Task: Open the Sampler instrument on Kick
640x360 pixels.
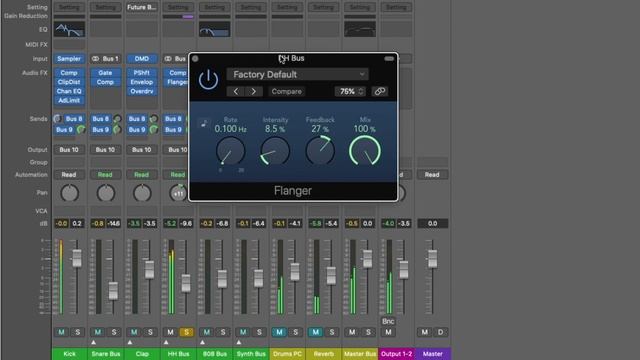Action: (x=69, y=59)
